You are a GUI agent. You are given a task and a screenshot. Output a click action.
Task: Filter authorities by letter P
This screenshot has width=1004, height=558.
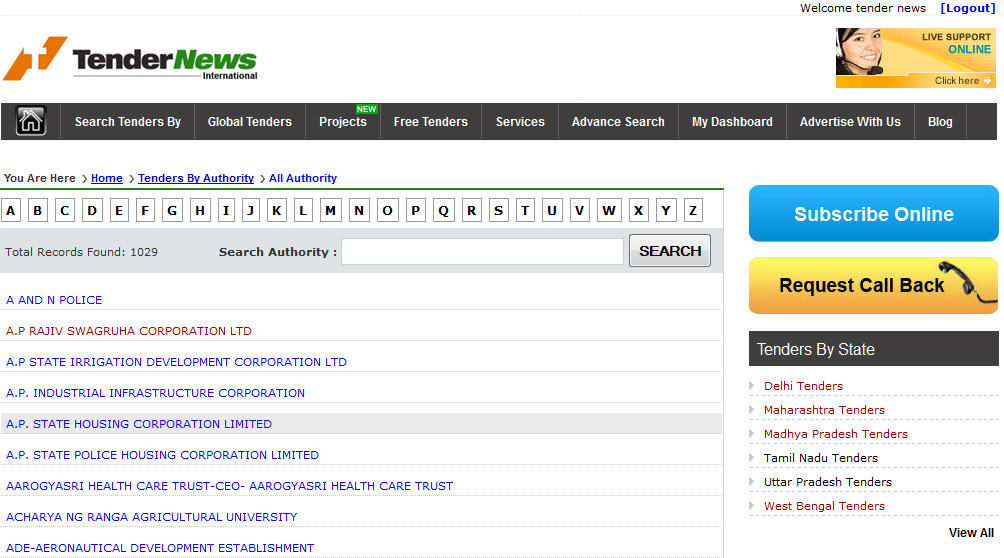(416, 210)
